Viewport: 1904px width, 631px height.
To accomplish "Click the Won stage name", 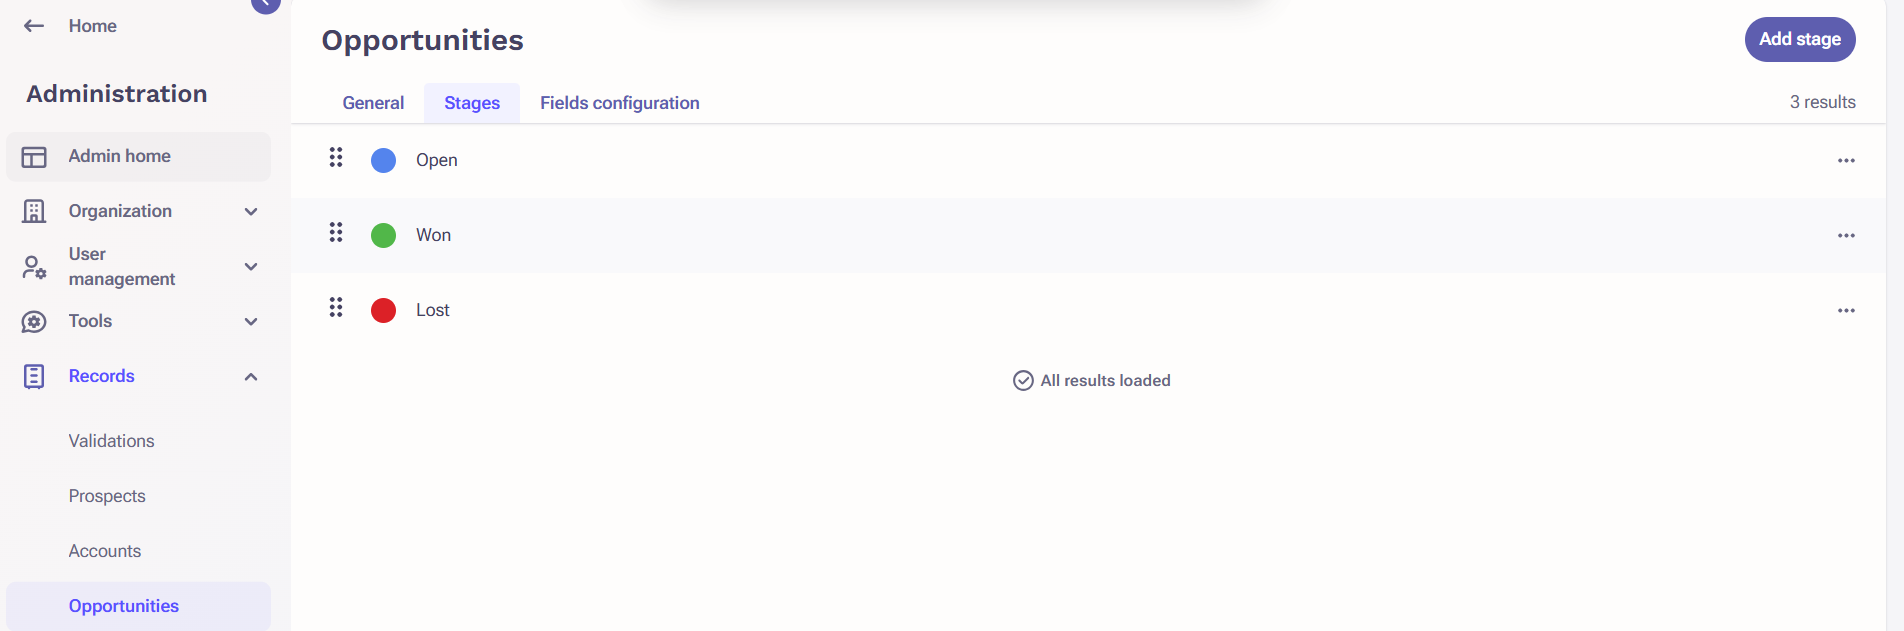I will (x=434, y=235).
